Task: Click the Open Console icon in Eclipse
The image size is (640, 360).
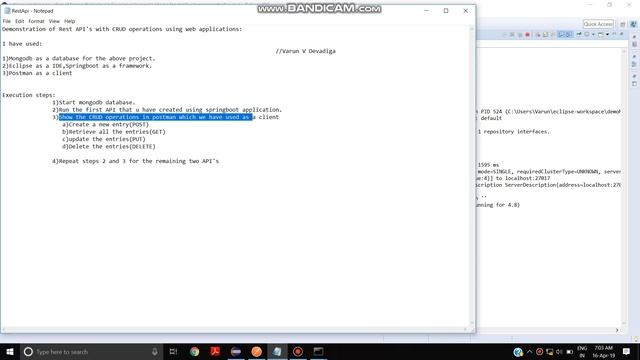Action: tap(600, 35)
